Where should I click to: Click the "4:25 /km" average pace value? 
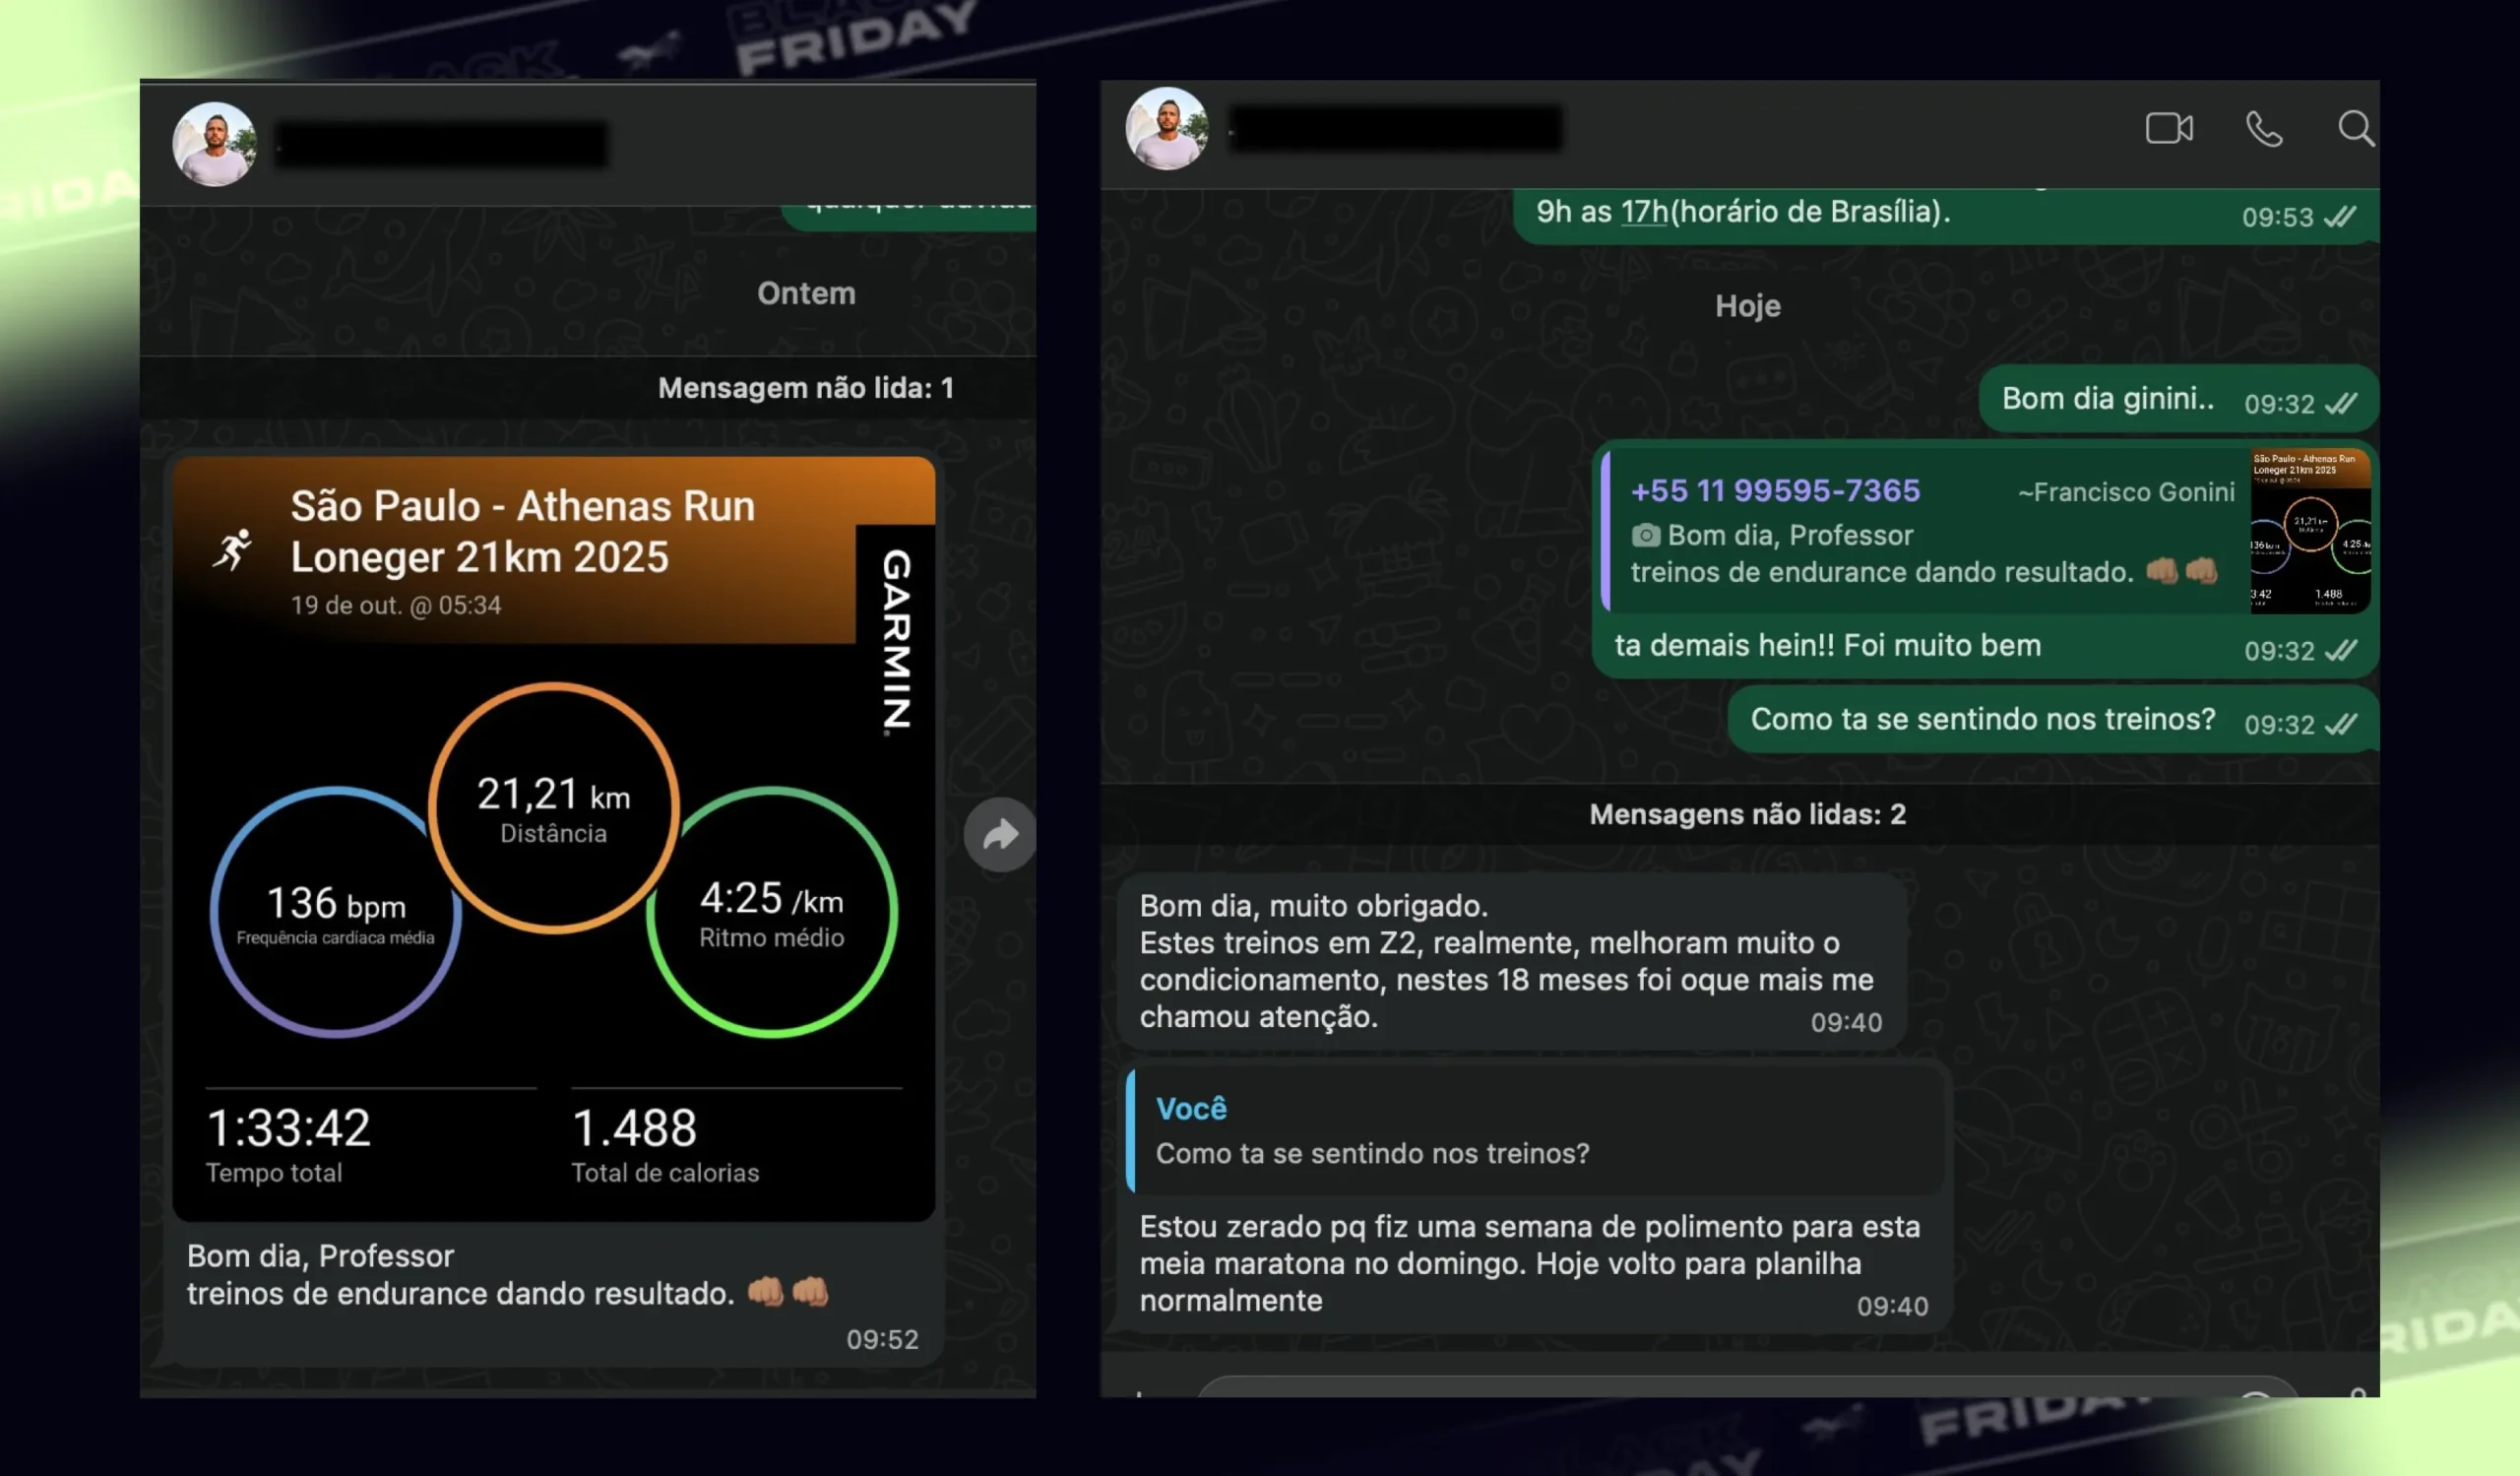pyautogui.click(x=771, y=899)
